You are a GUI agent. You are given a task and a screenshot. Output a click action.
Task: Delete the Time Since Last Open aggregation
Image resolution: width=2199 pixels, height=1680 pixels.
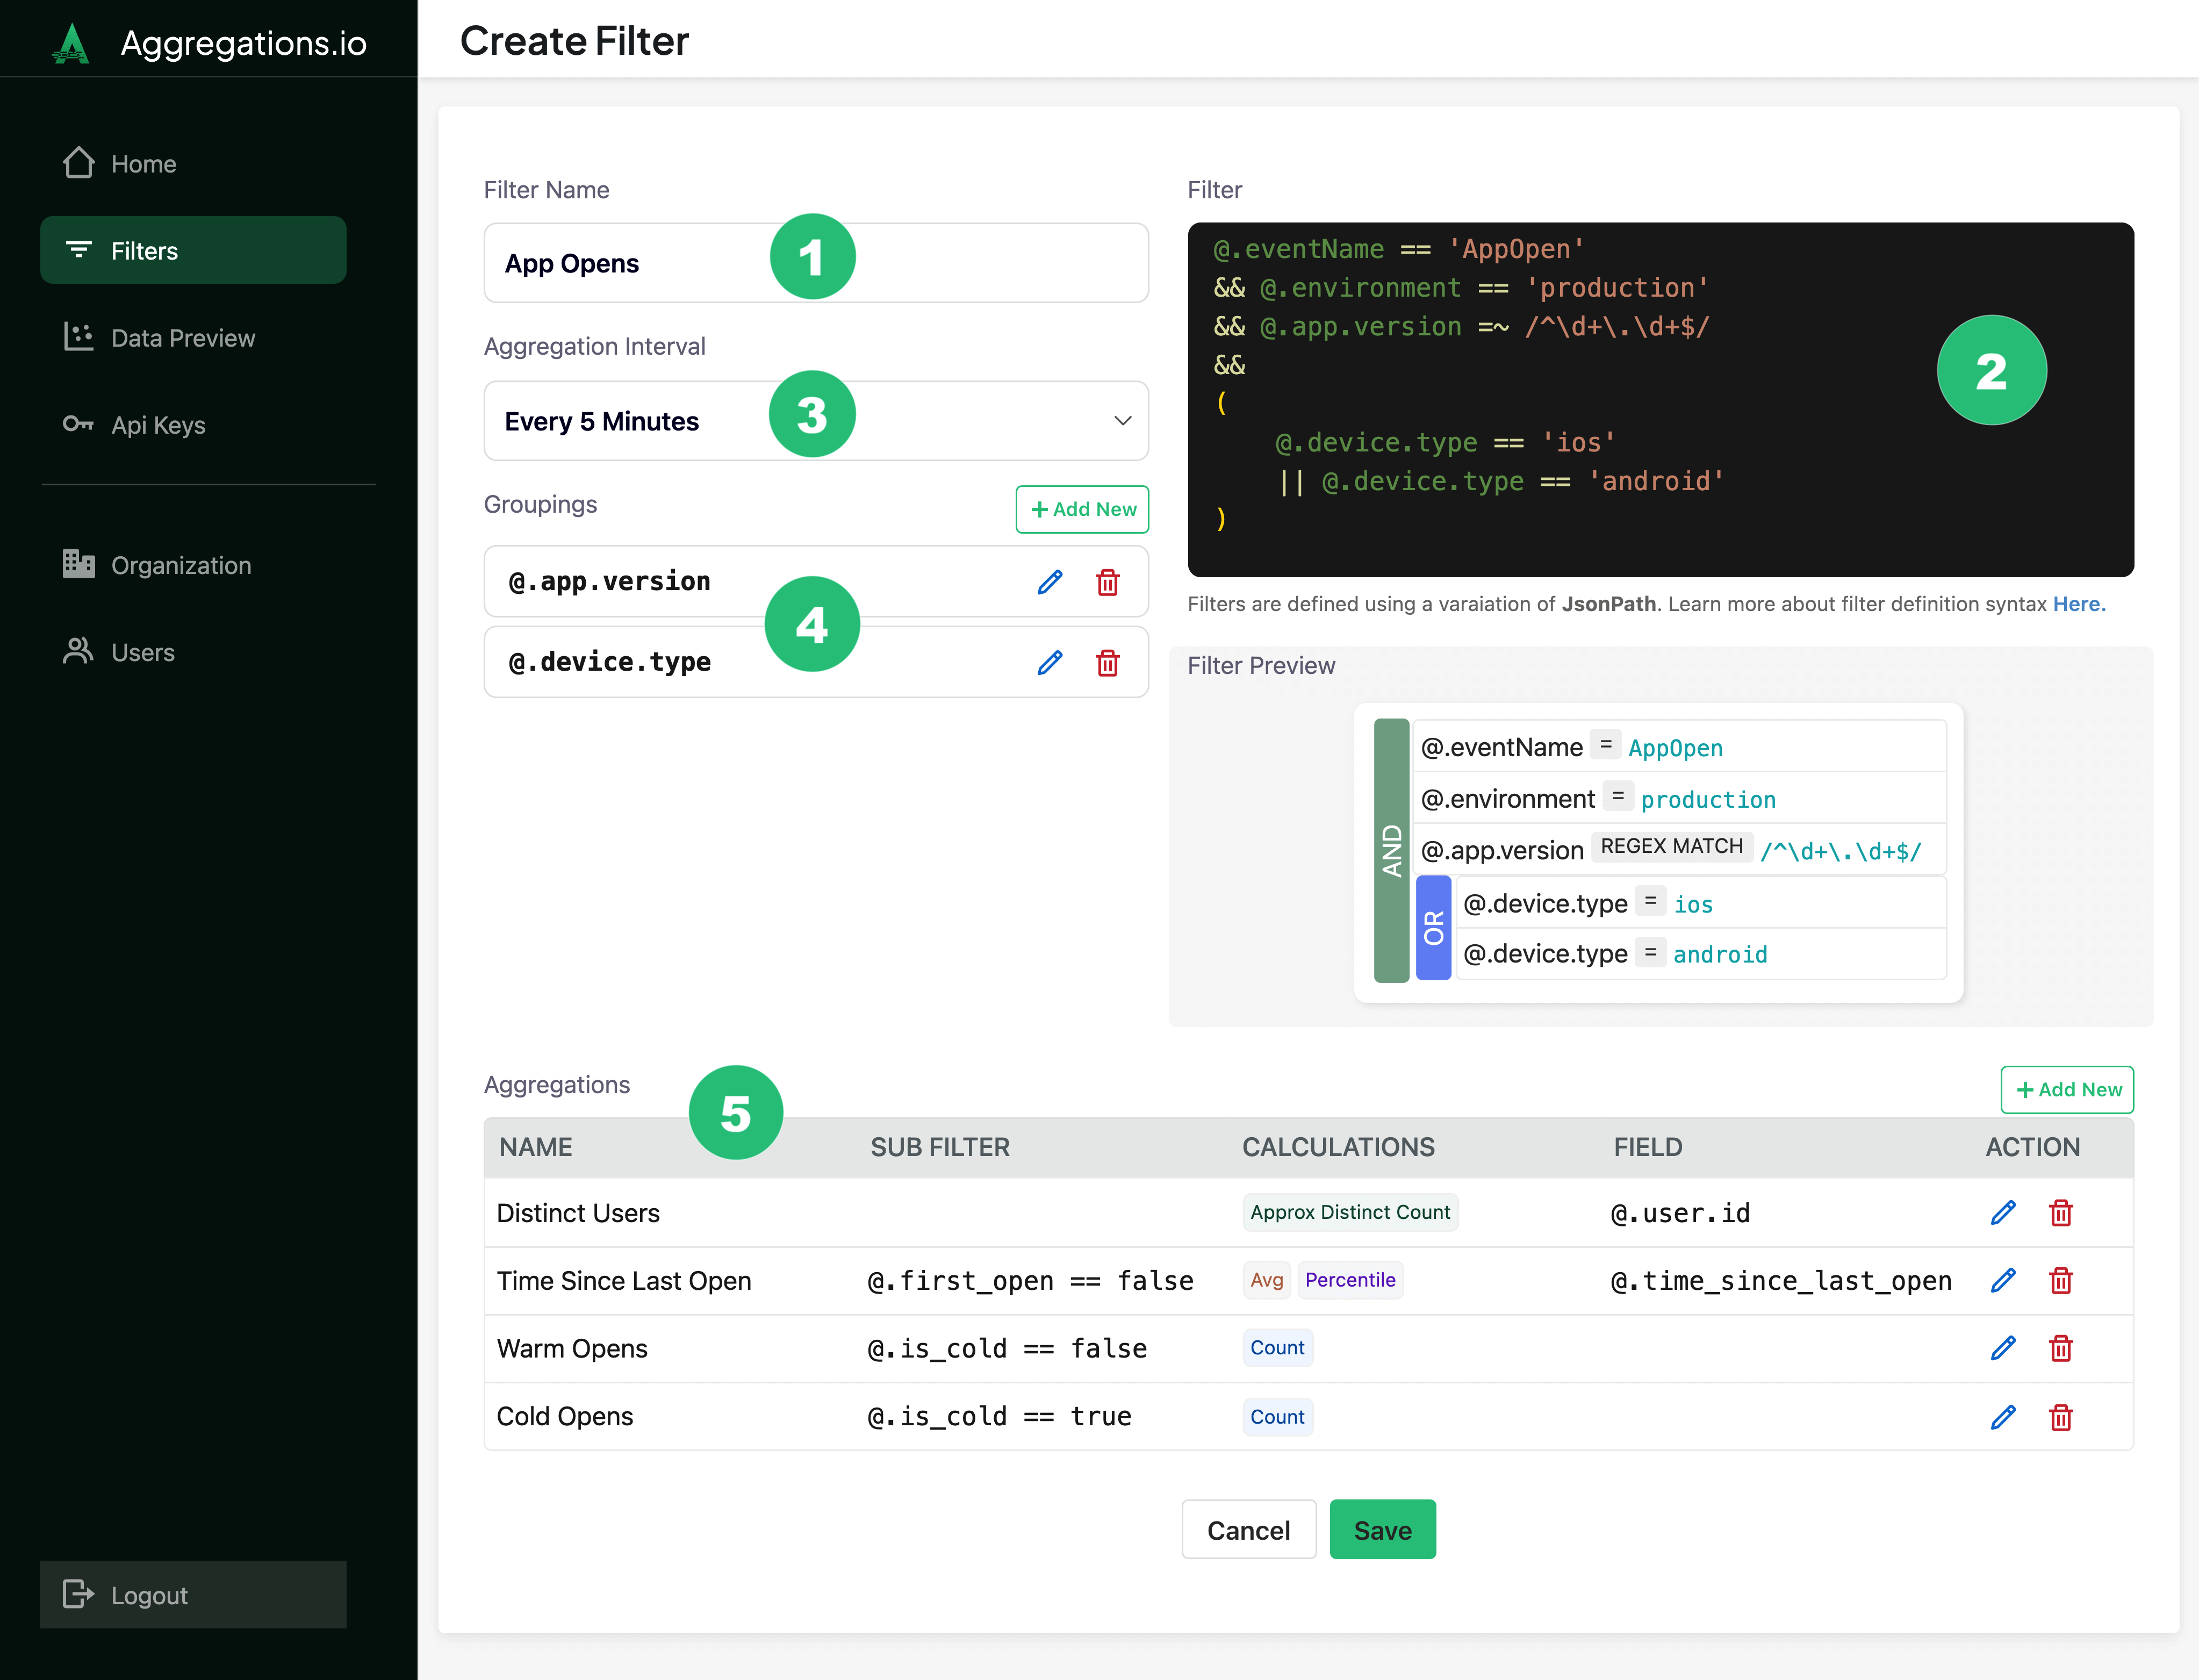pyautogui.click(x=2060, y=1280)
